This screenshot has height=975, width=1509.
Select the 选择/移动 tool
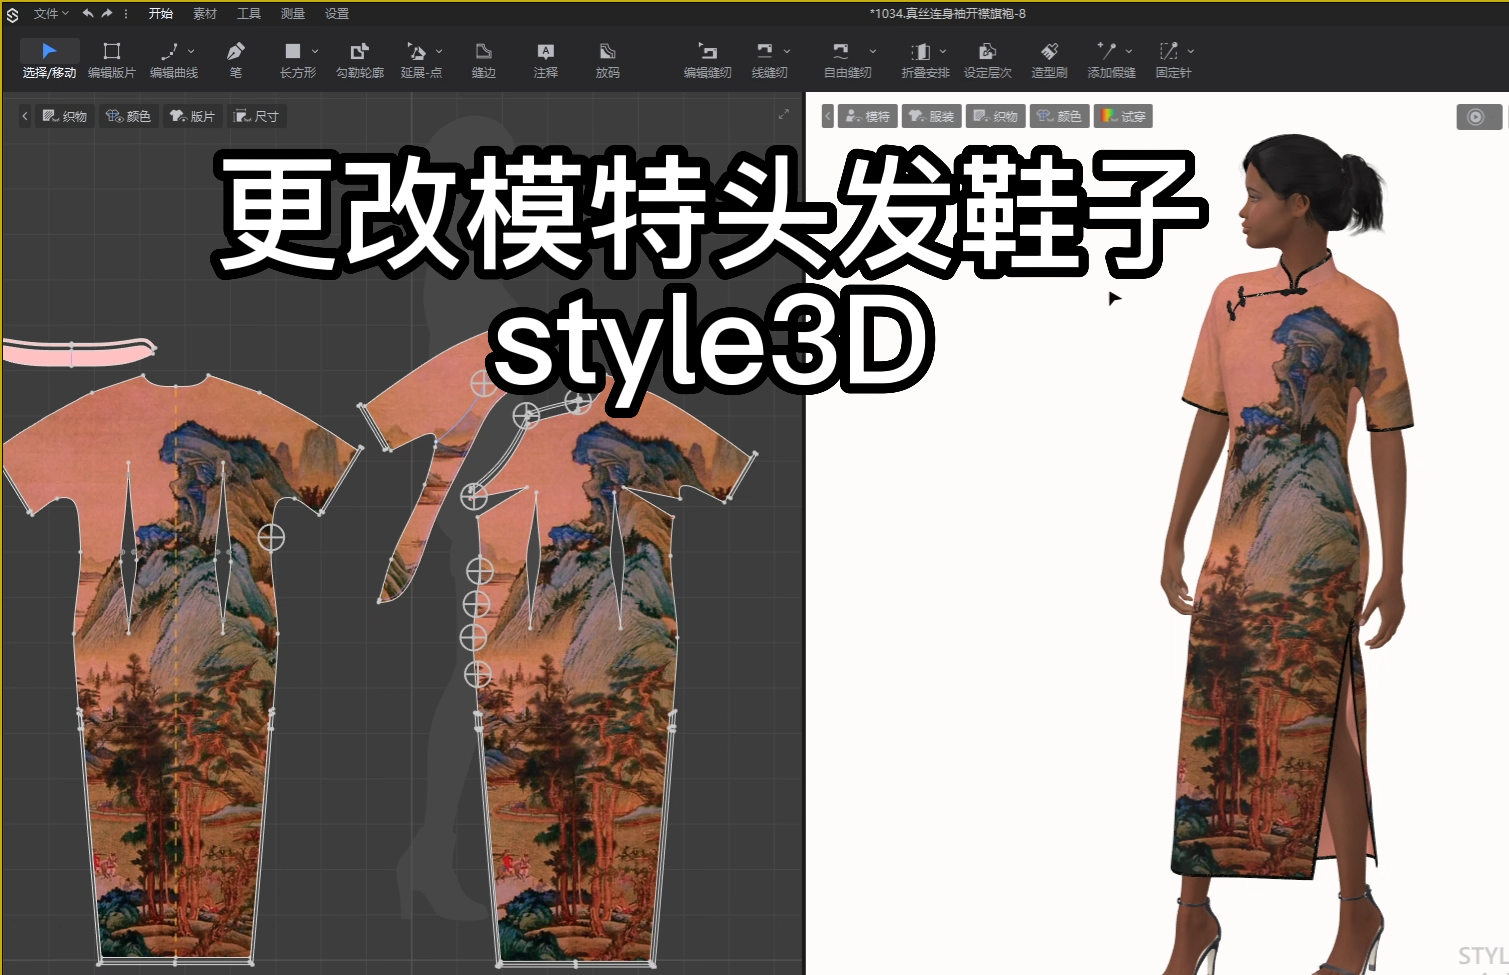coord(49,60)
